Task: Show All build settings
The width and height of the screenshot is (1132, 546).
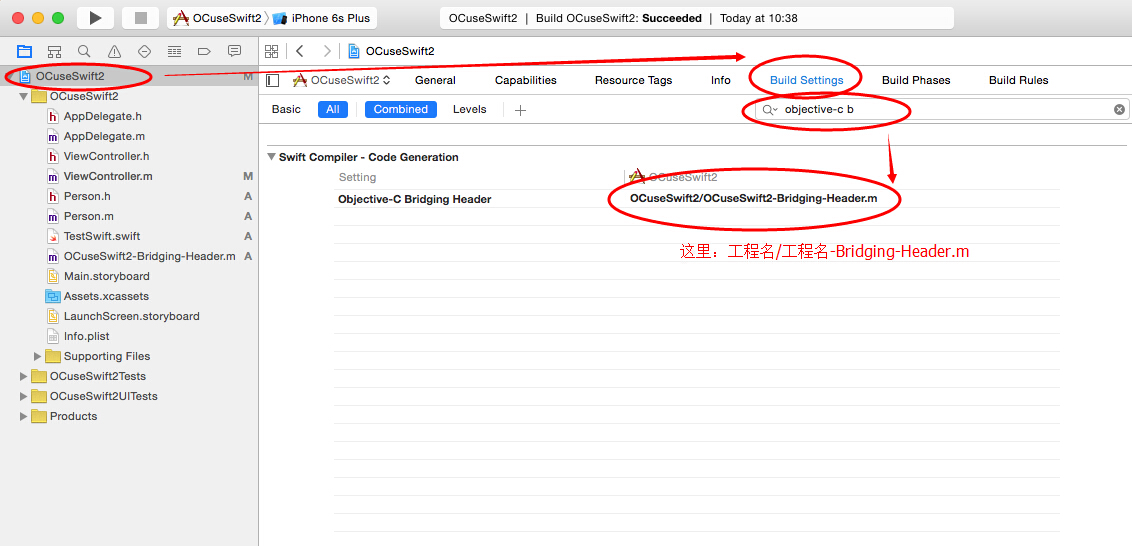Action: tap(333, 110)
